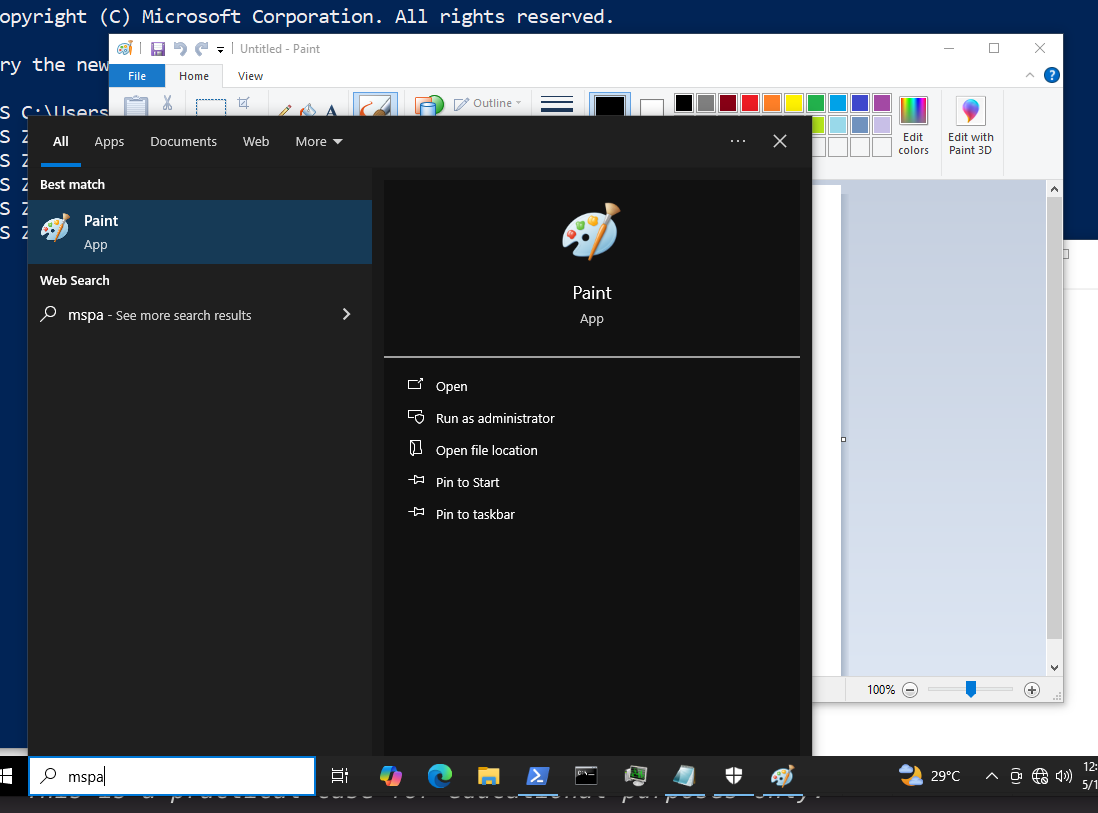
Task: Expand the More search filter dropdown
Action: pos(319,141)
